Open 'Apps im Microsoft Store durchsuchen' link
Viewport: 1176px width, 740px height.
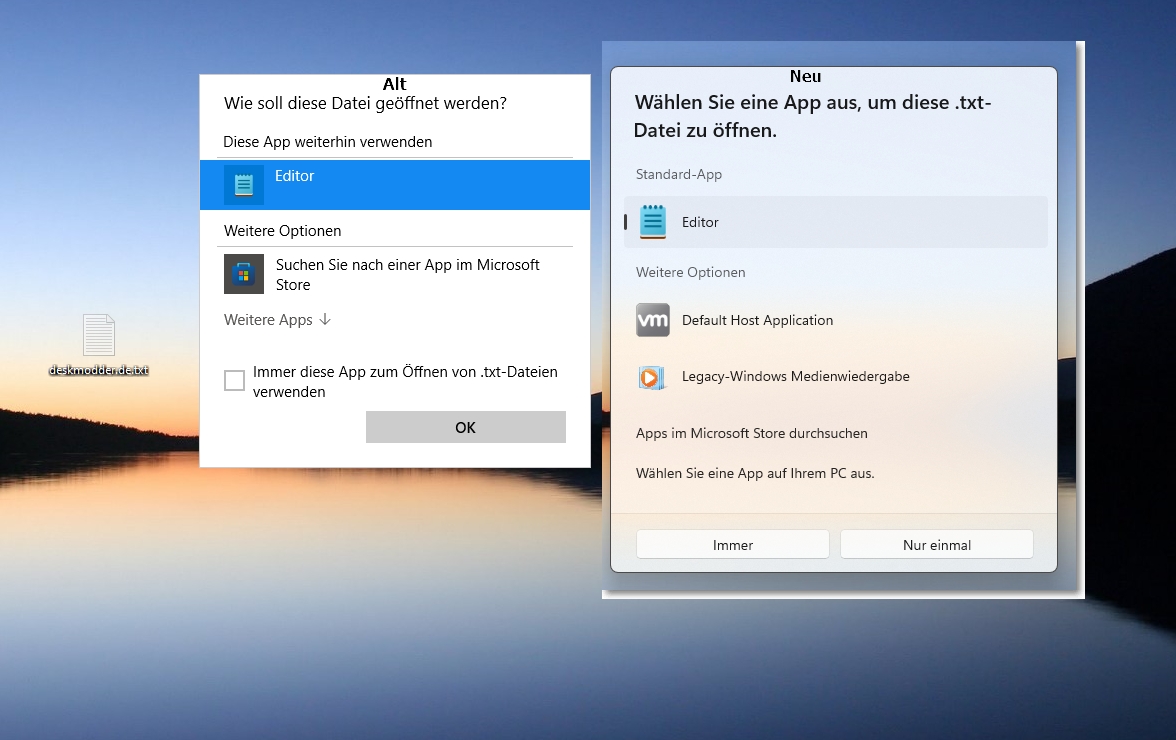(752, 433)
